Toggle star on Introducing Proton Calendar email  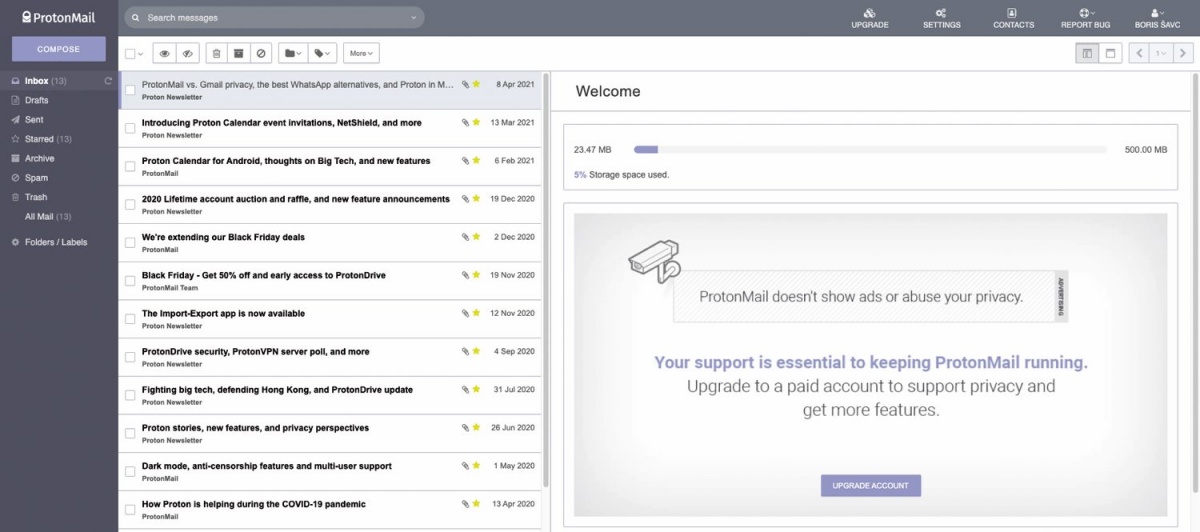click(476, 122)
